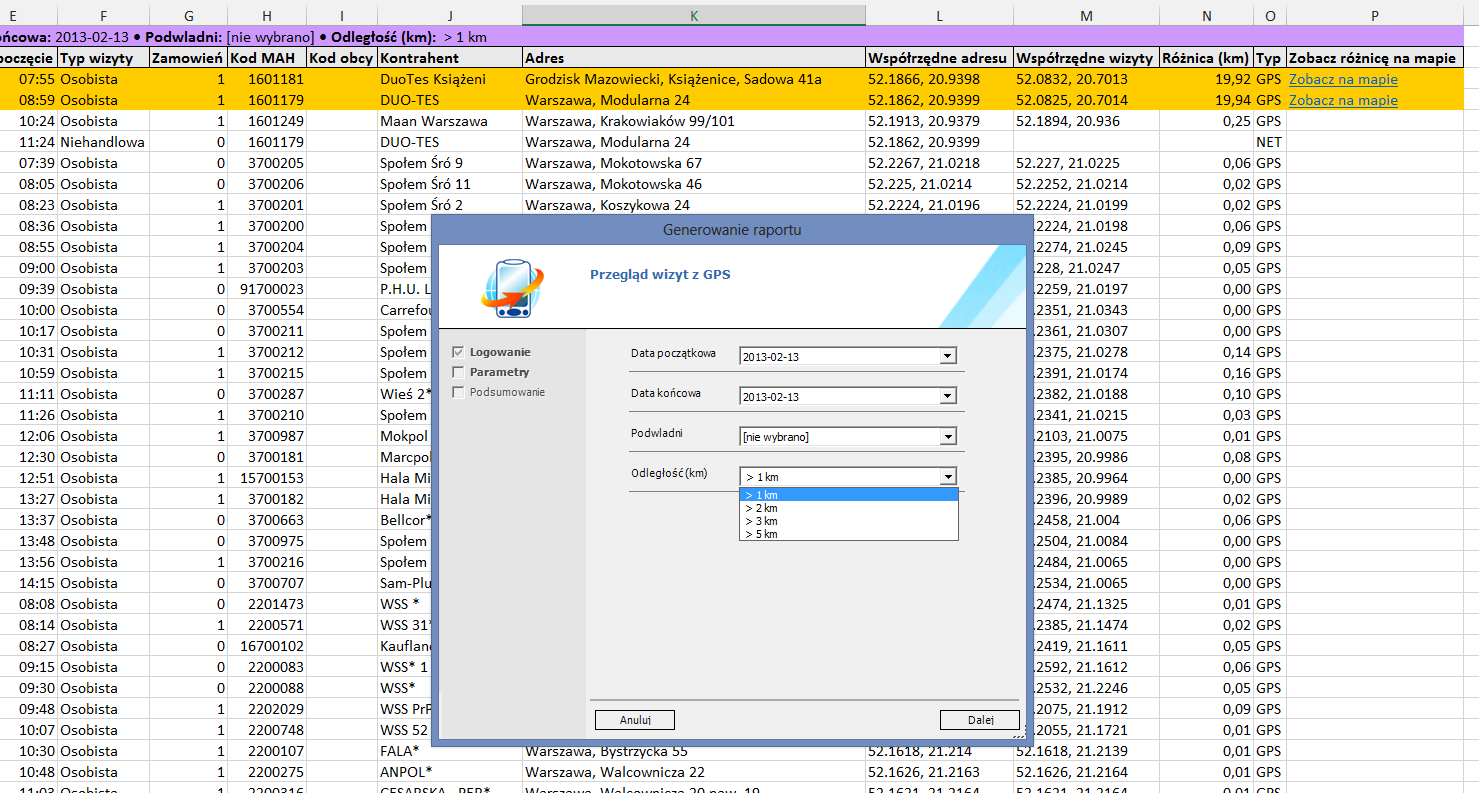
Task: Open 'Zobacz na mapie' link for DuoTes Książeni
Action: click(x=1343, y=79)
